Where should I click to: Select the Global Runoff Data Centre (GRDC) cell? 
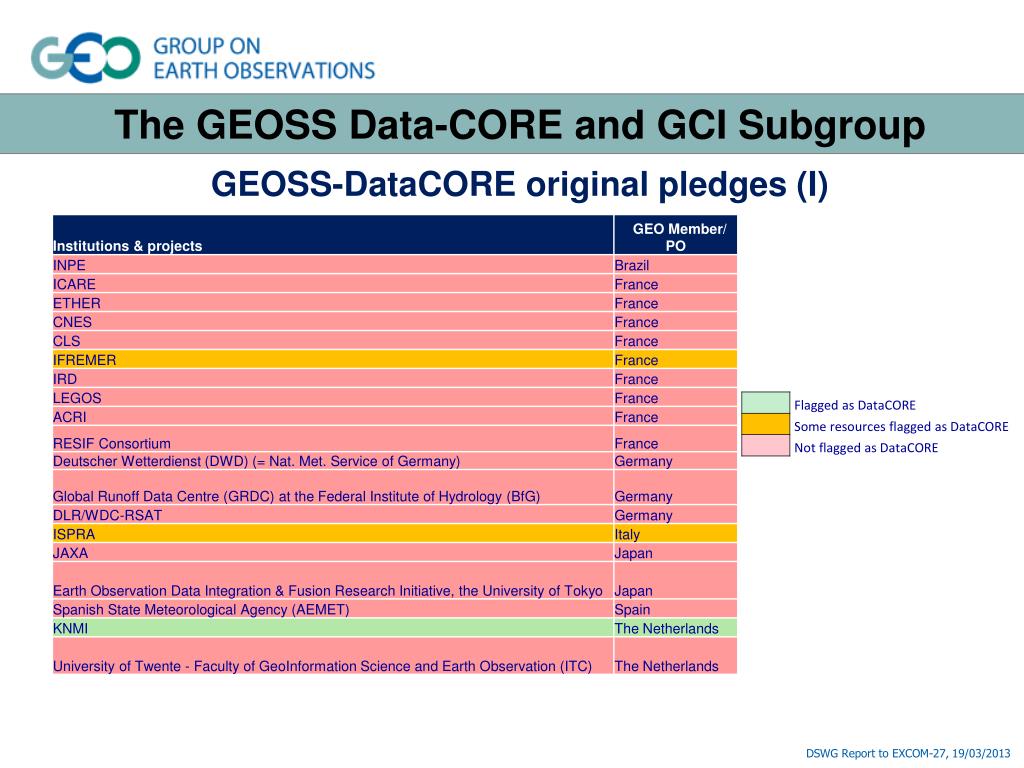coord(333,487)
